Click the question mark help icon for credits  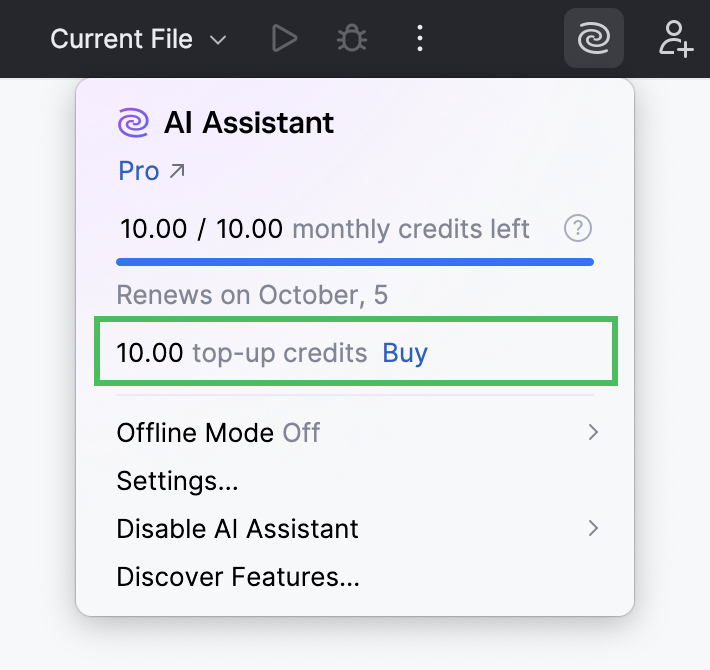[577, 228]
